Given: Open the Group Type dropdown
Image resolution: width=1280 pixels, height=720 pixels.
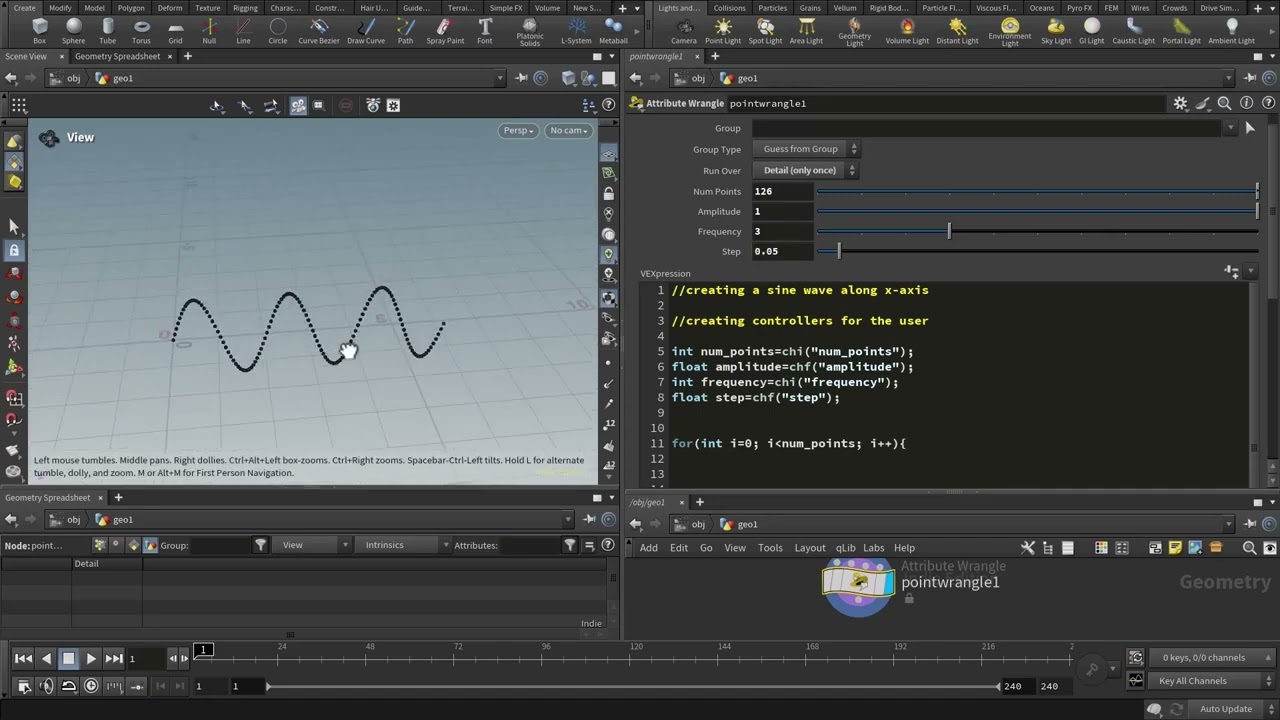Looking at the screenshot, I should [x=806, y=149].
